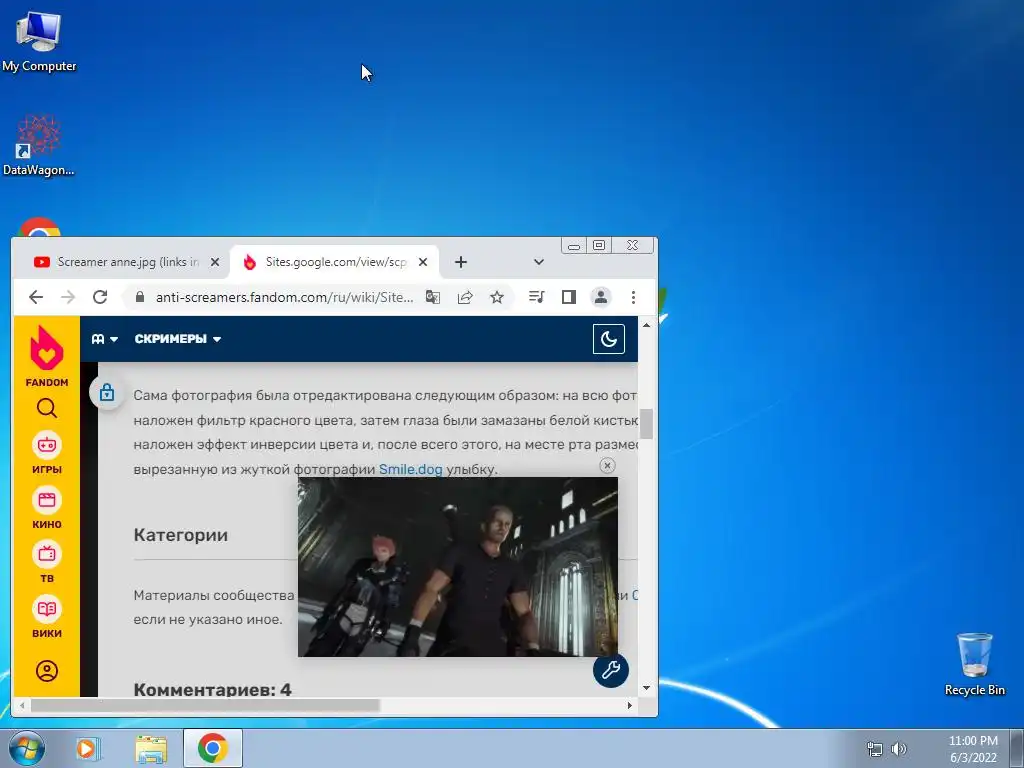The image size is (1024, 768).
Task: Click the scroll down arrow of the page
Action: pyautogui.click(x=647, y=688)
